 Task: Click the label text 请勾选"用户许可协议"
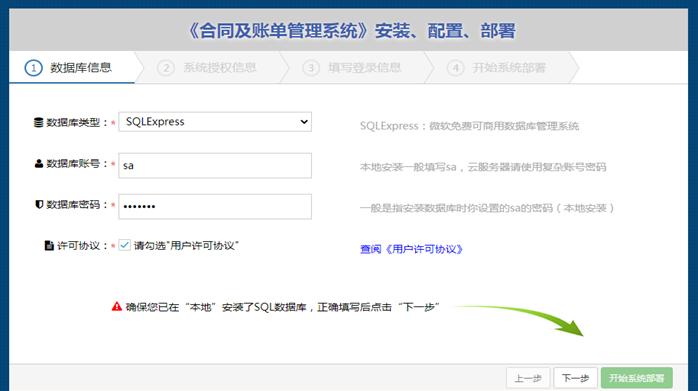point(186,245)
